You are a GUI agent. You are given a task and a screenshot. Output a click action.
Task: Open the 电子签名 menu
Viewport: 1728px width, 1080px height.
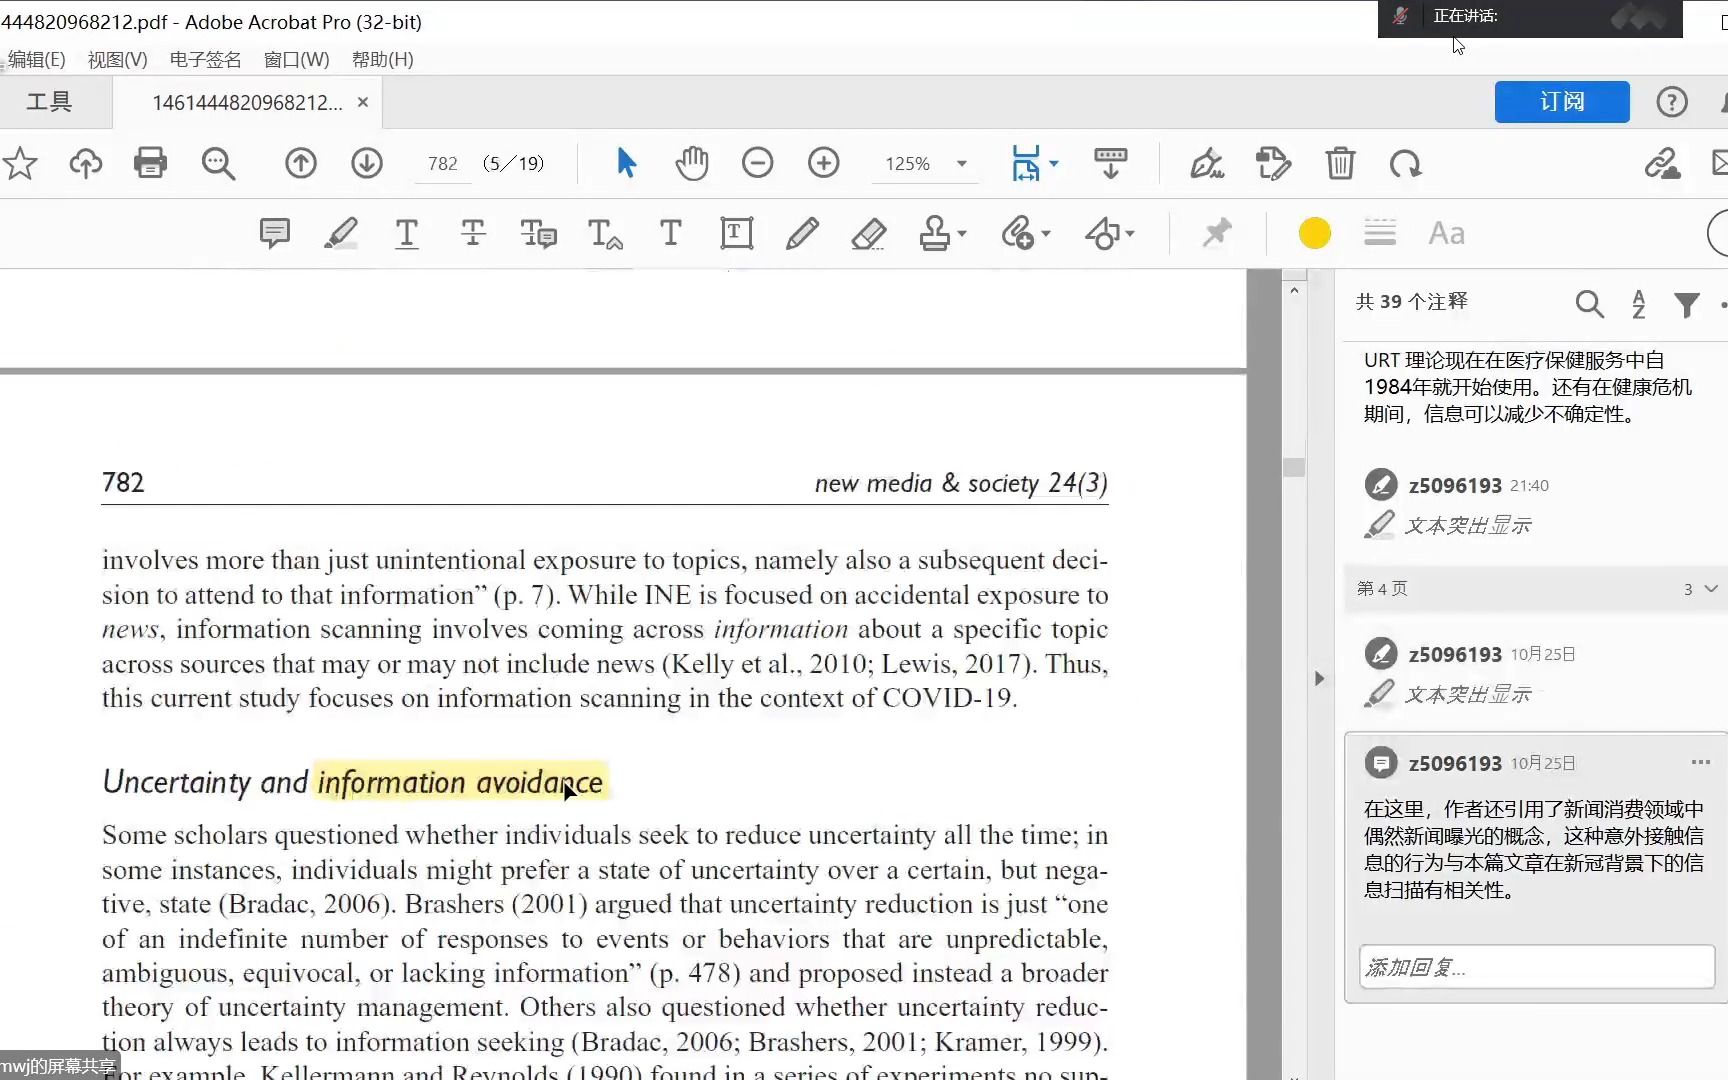[205, 59]
